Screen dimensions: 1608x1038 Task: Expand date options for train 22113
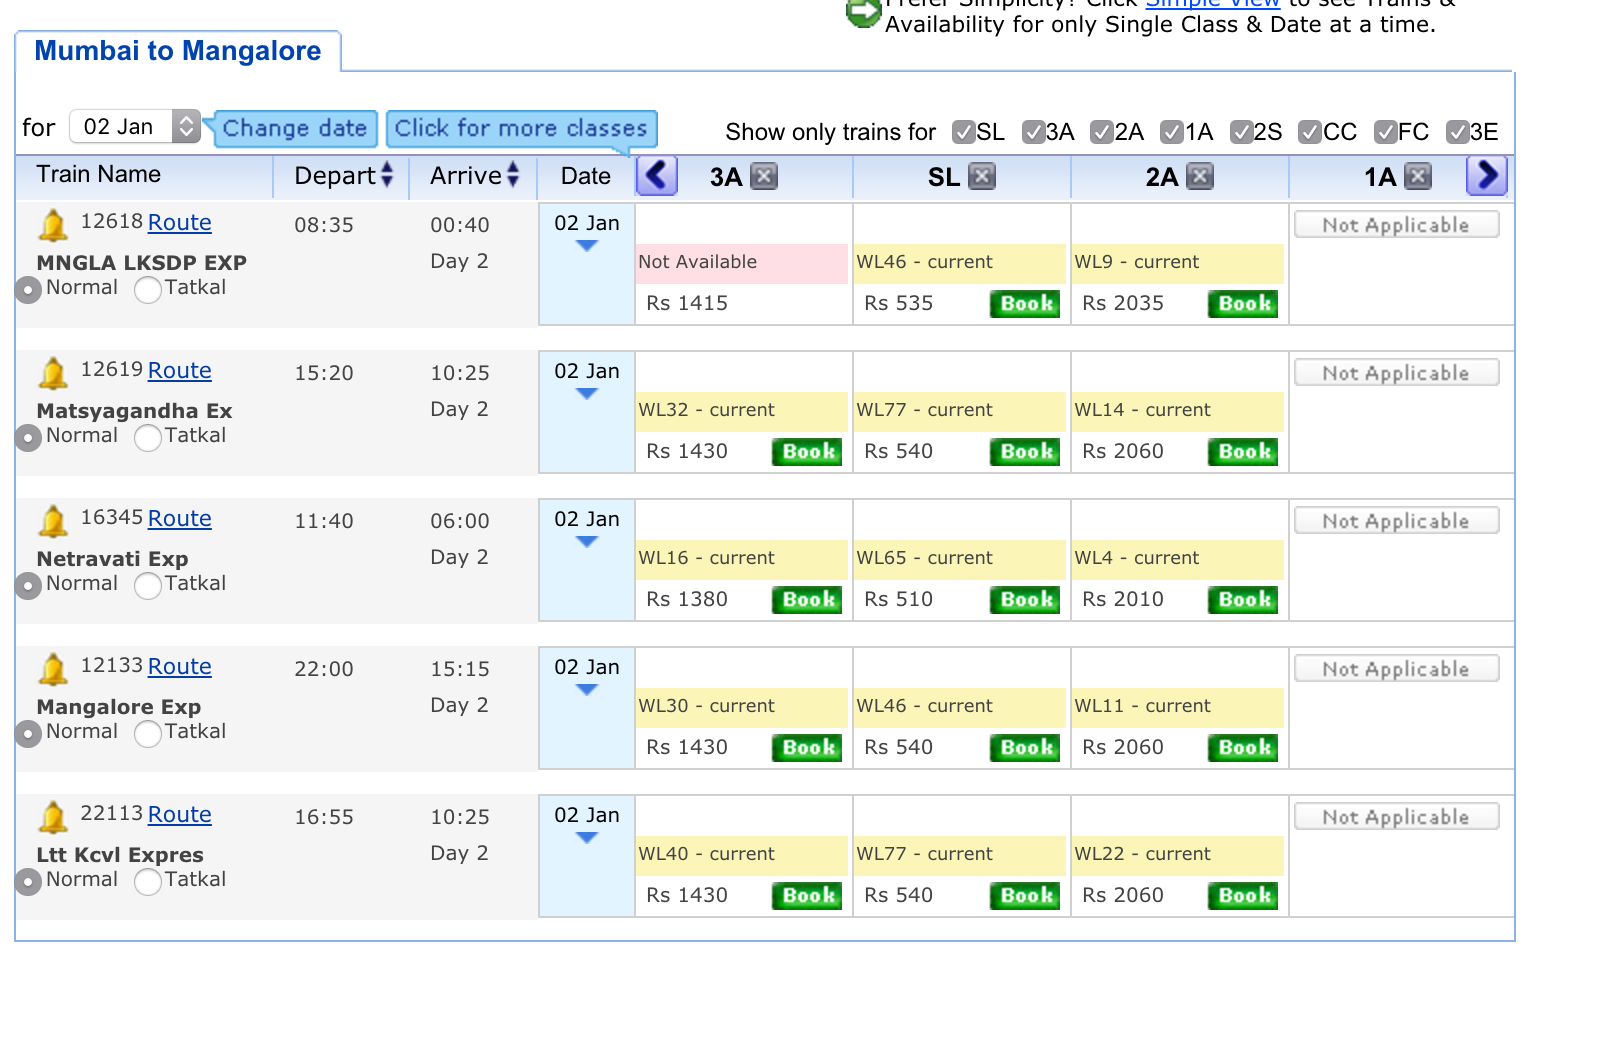(x=587, y=838)
